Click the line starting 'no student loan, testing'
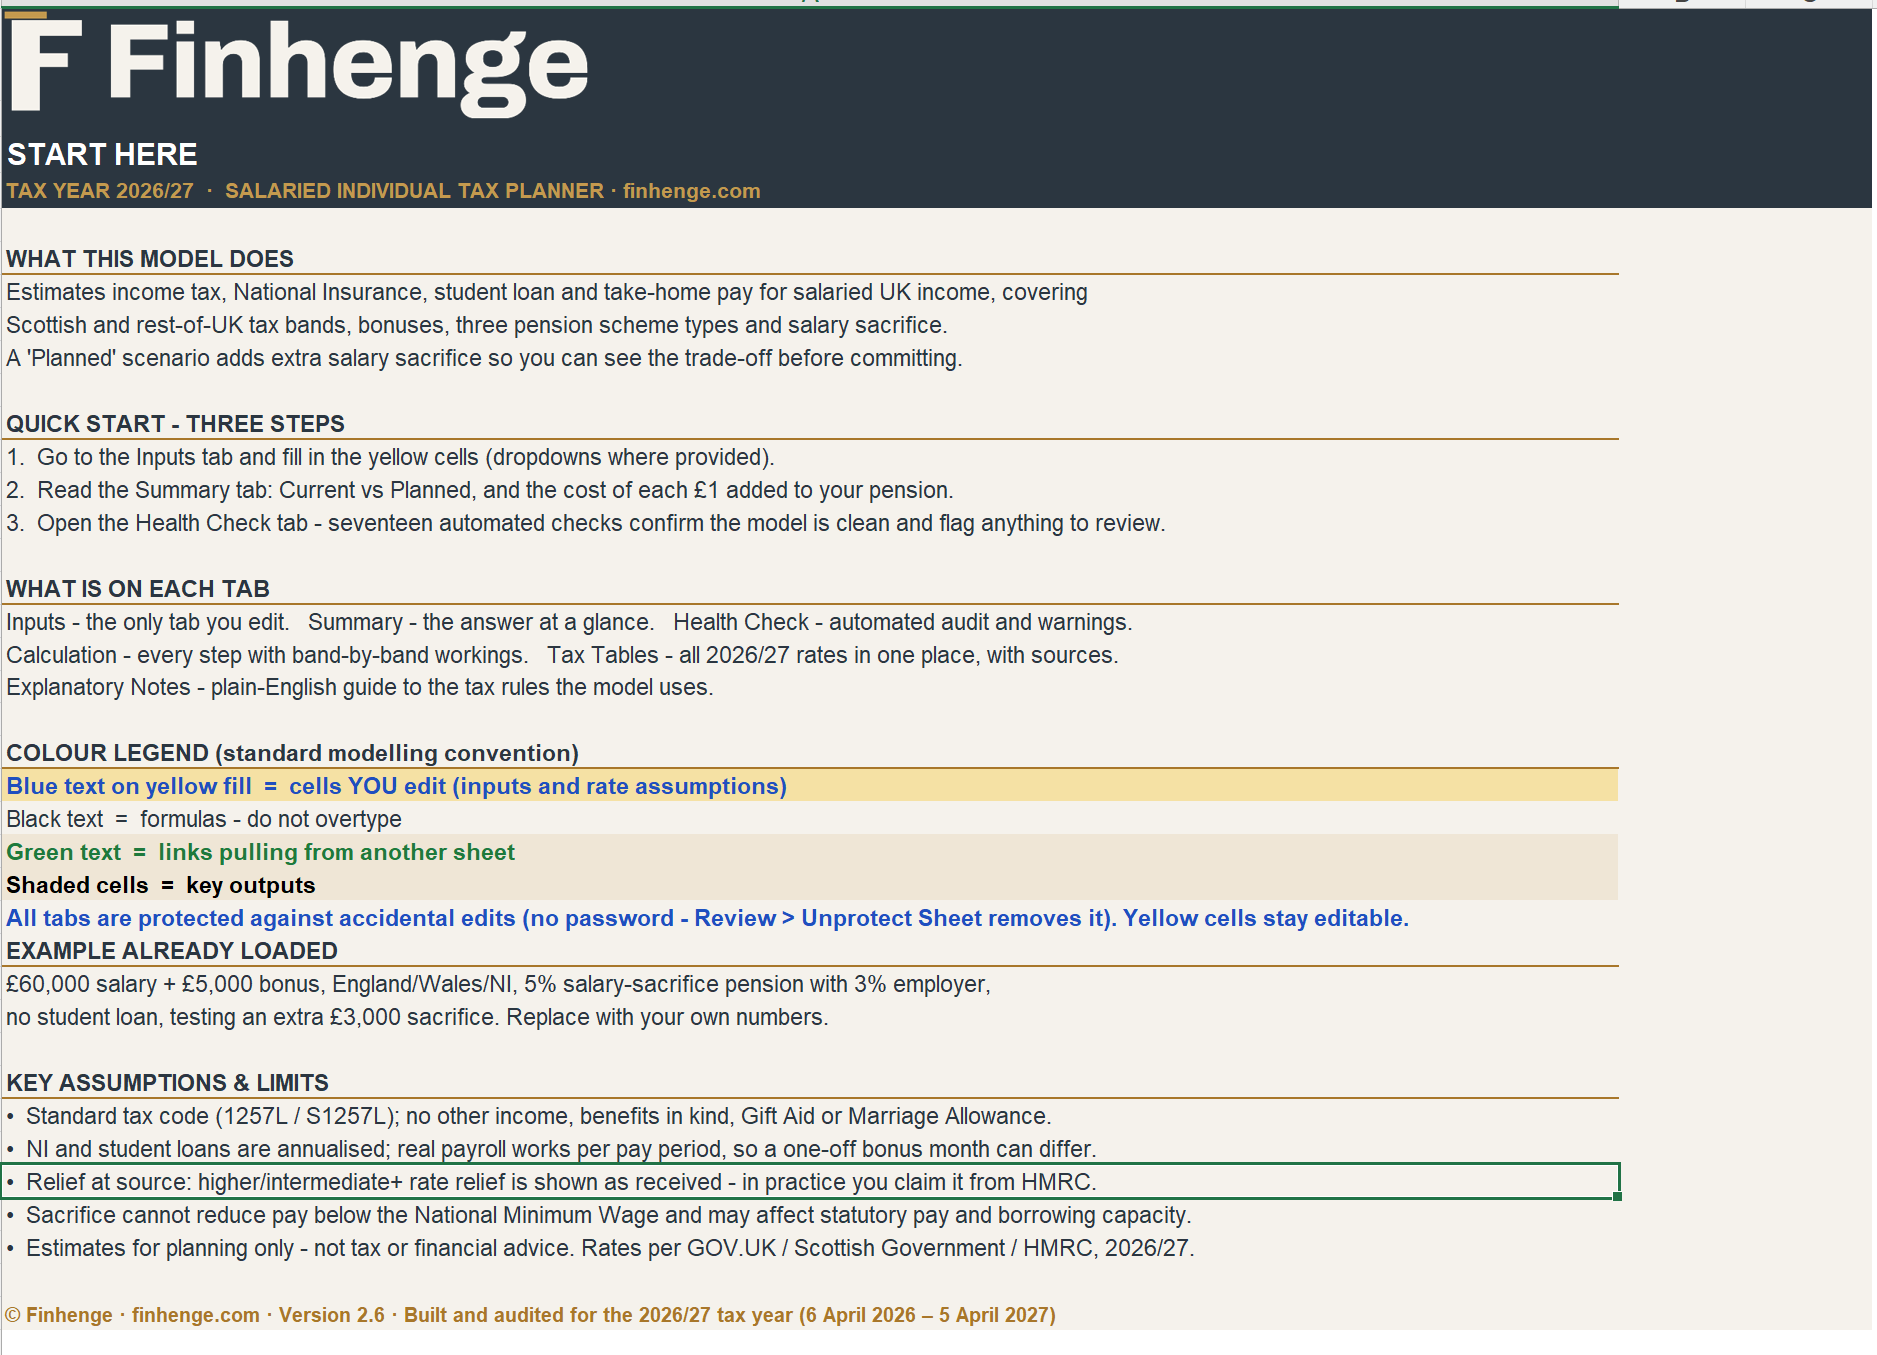 pos(417,1017)
